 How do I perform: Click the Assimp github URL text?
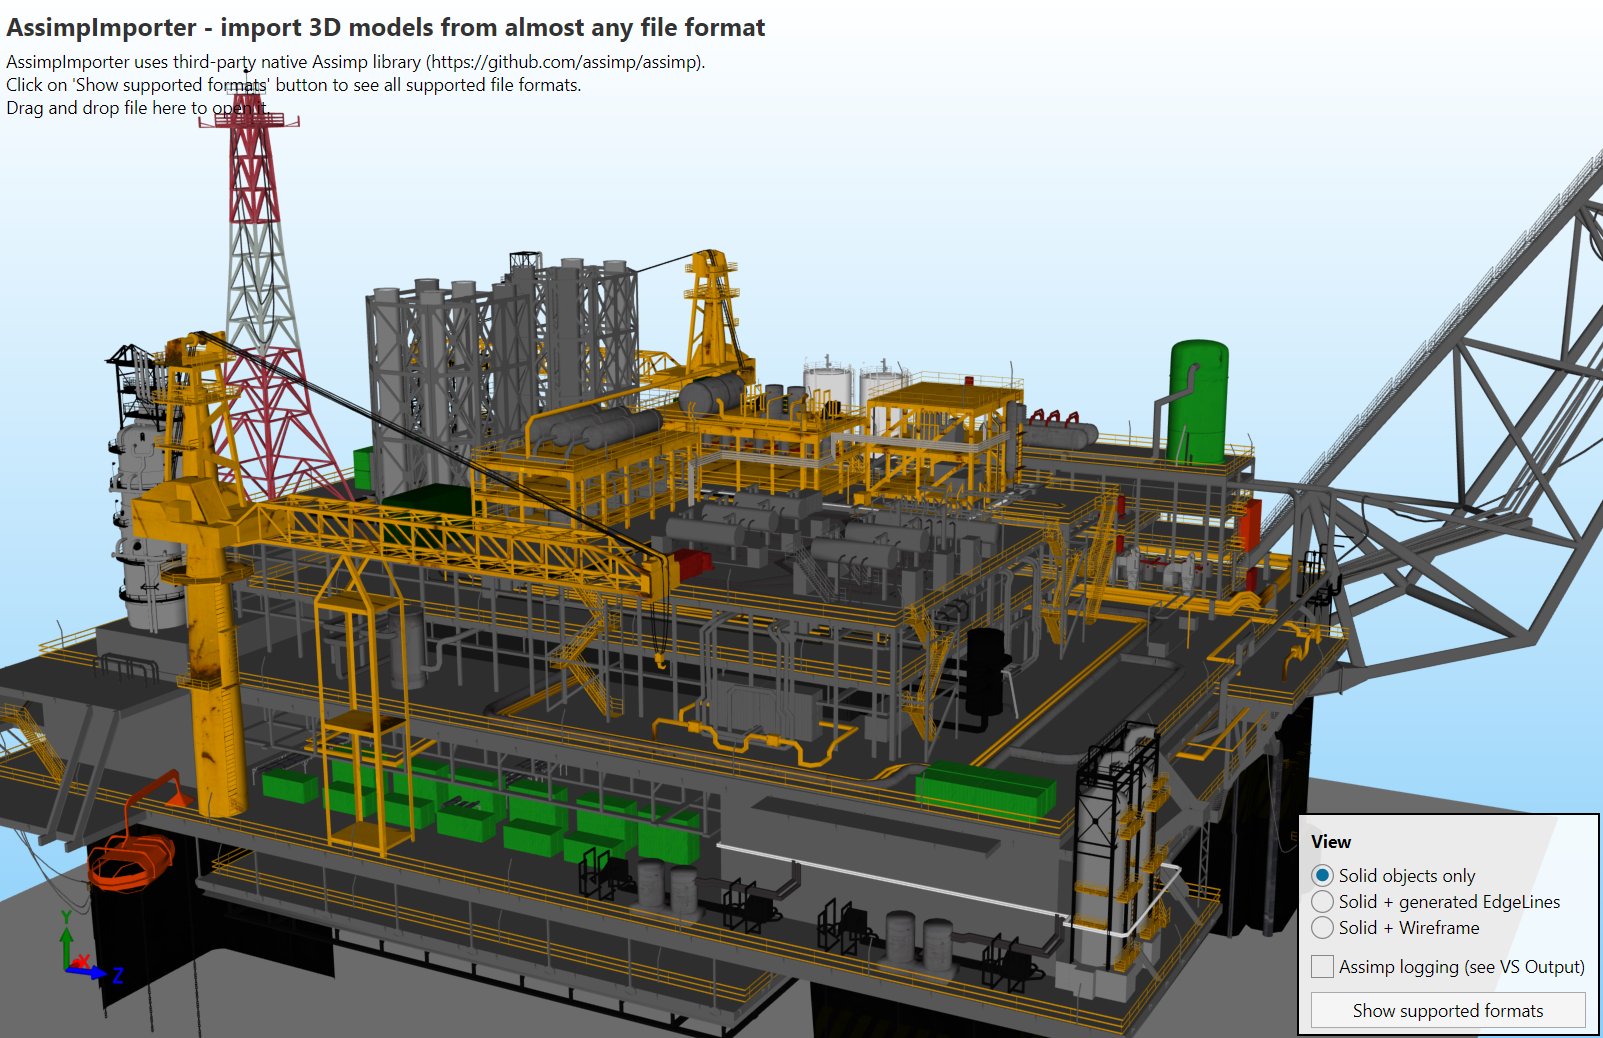click(x=563, y=62)
